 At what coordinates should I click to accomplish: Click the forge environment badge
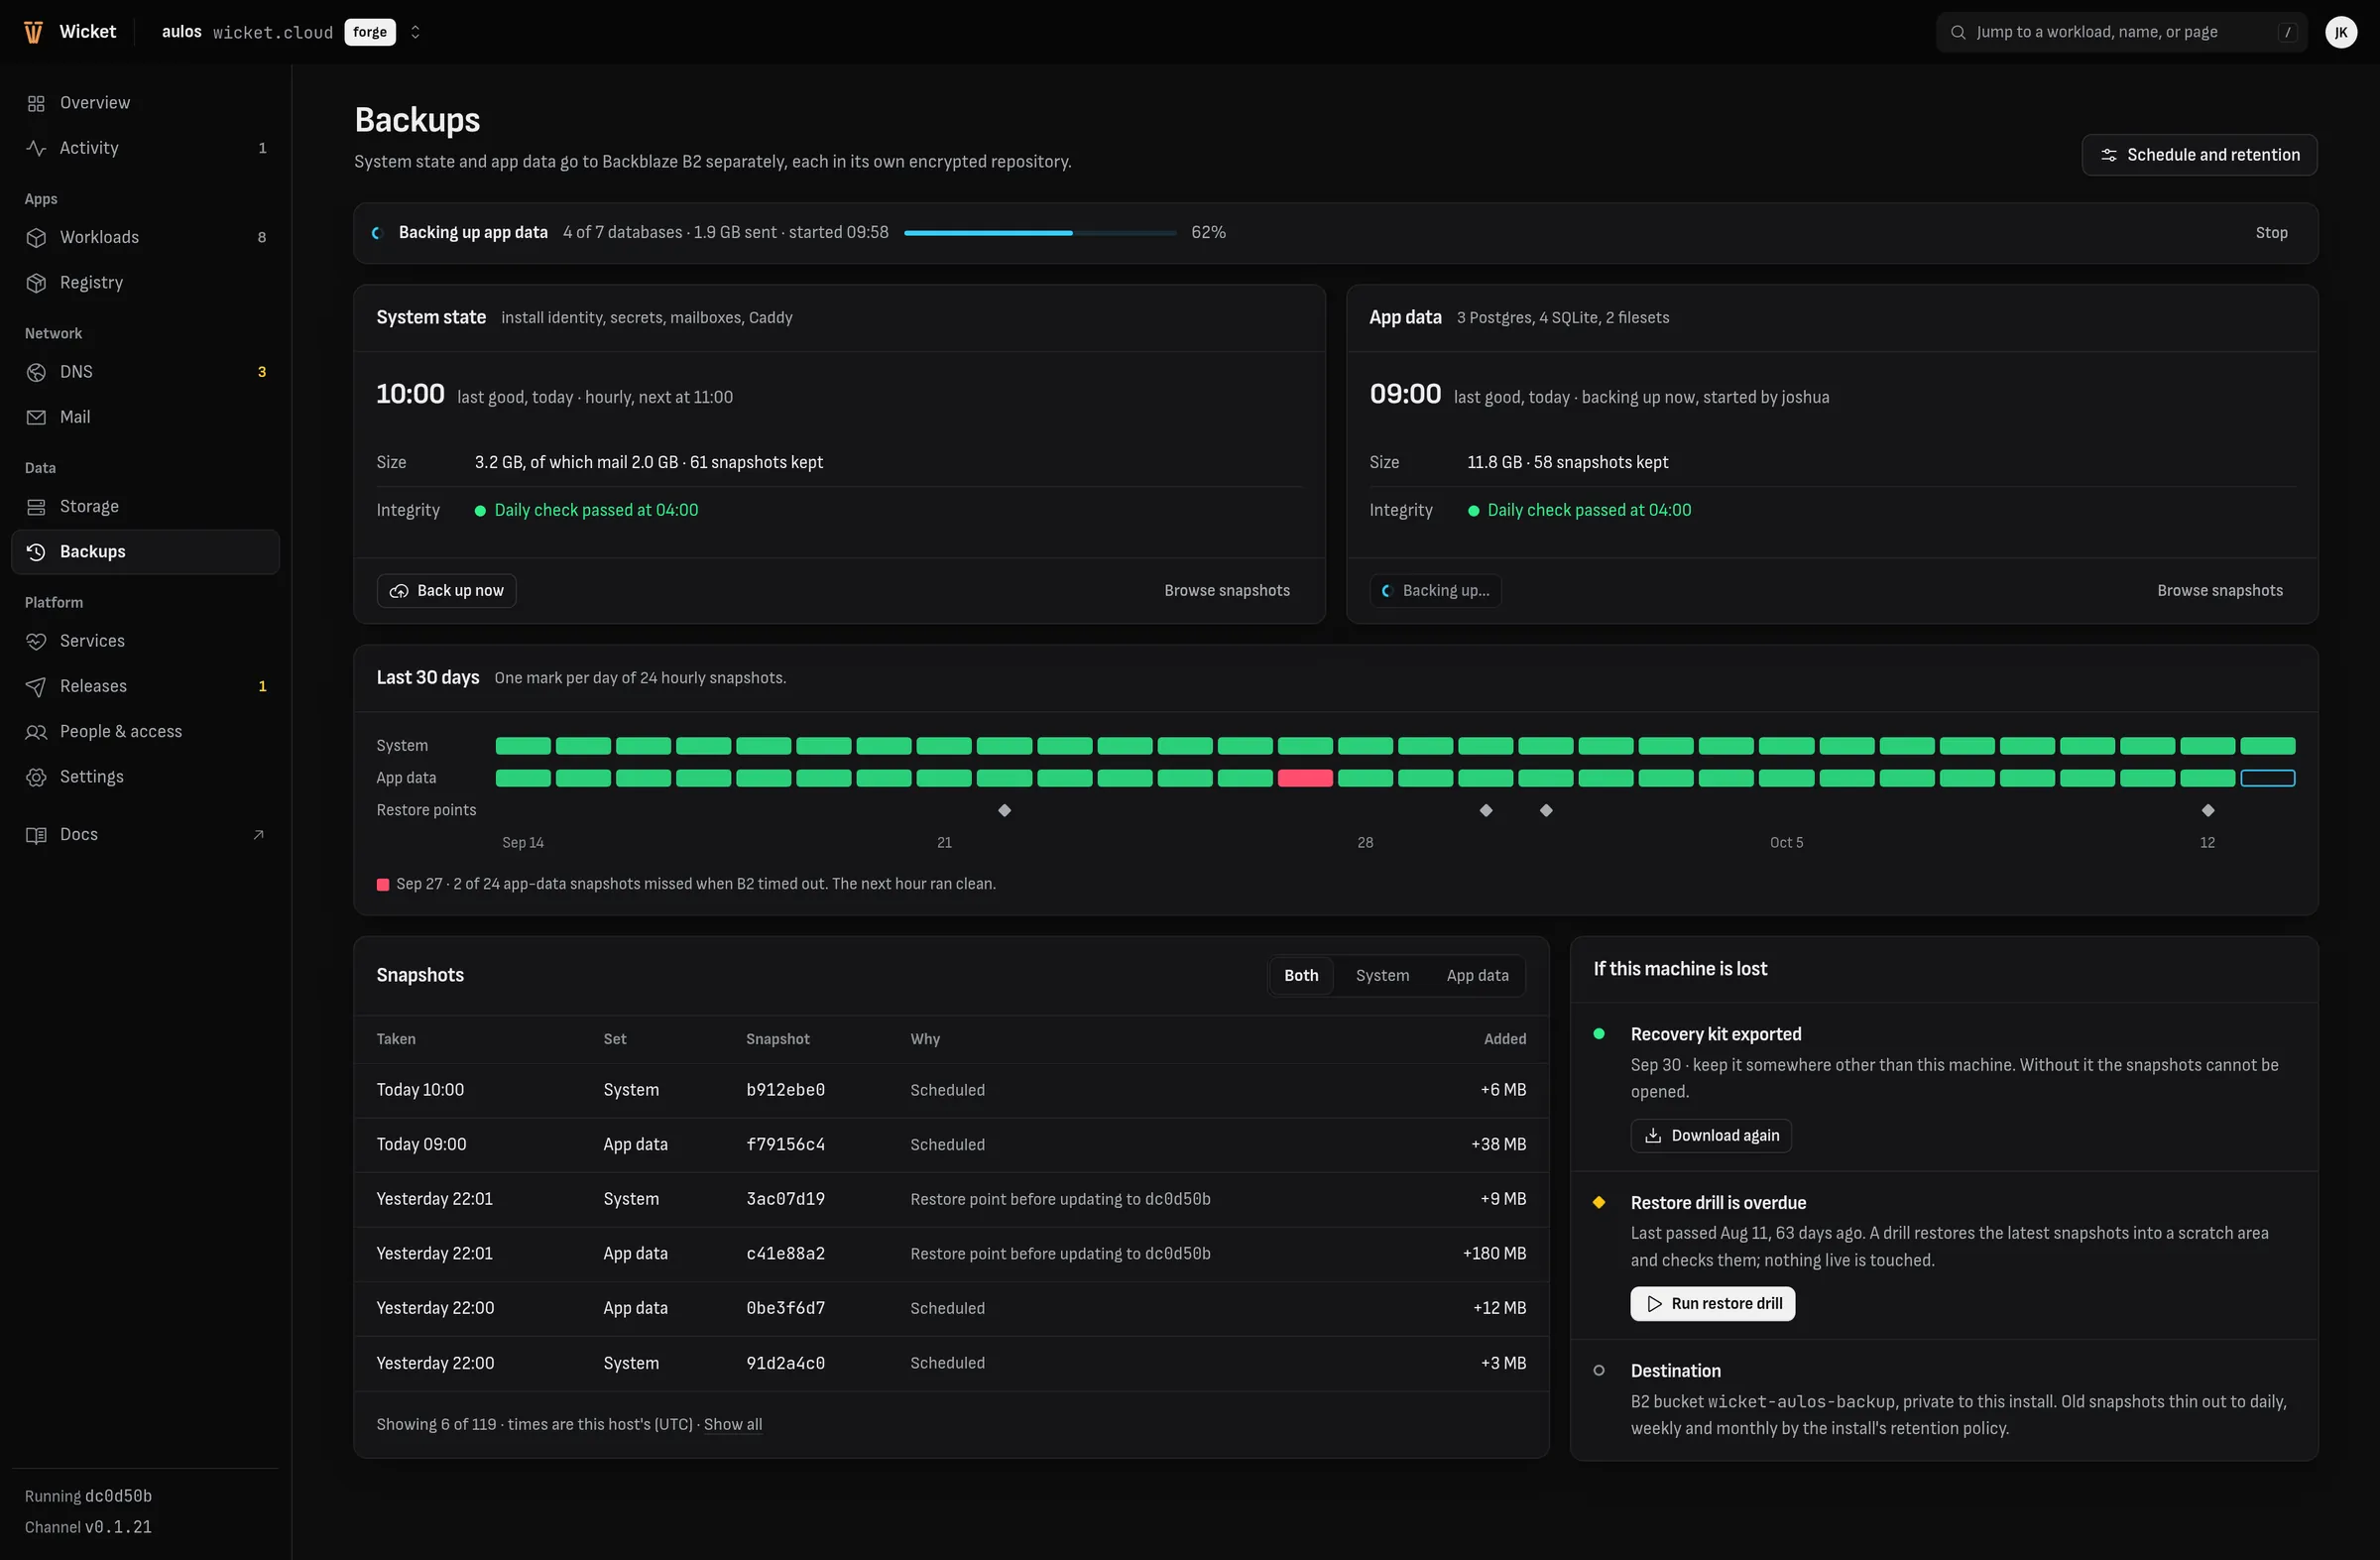370,32
